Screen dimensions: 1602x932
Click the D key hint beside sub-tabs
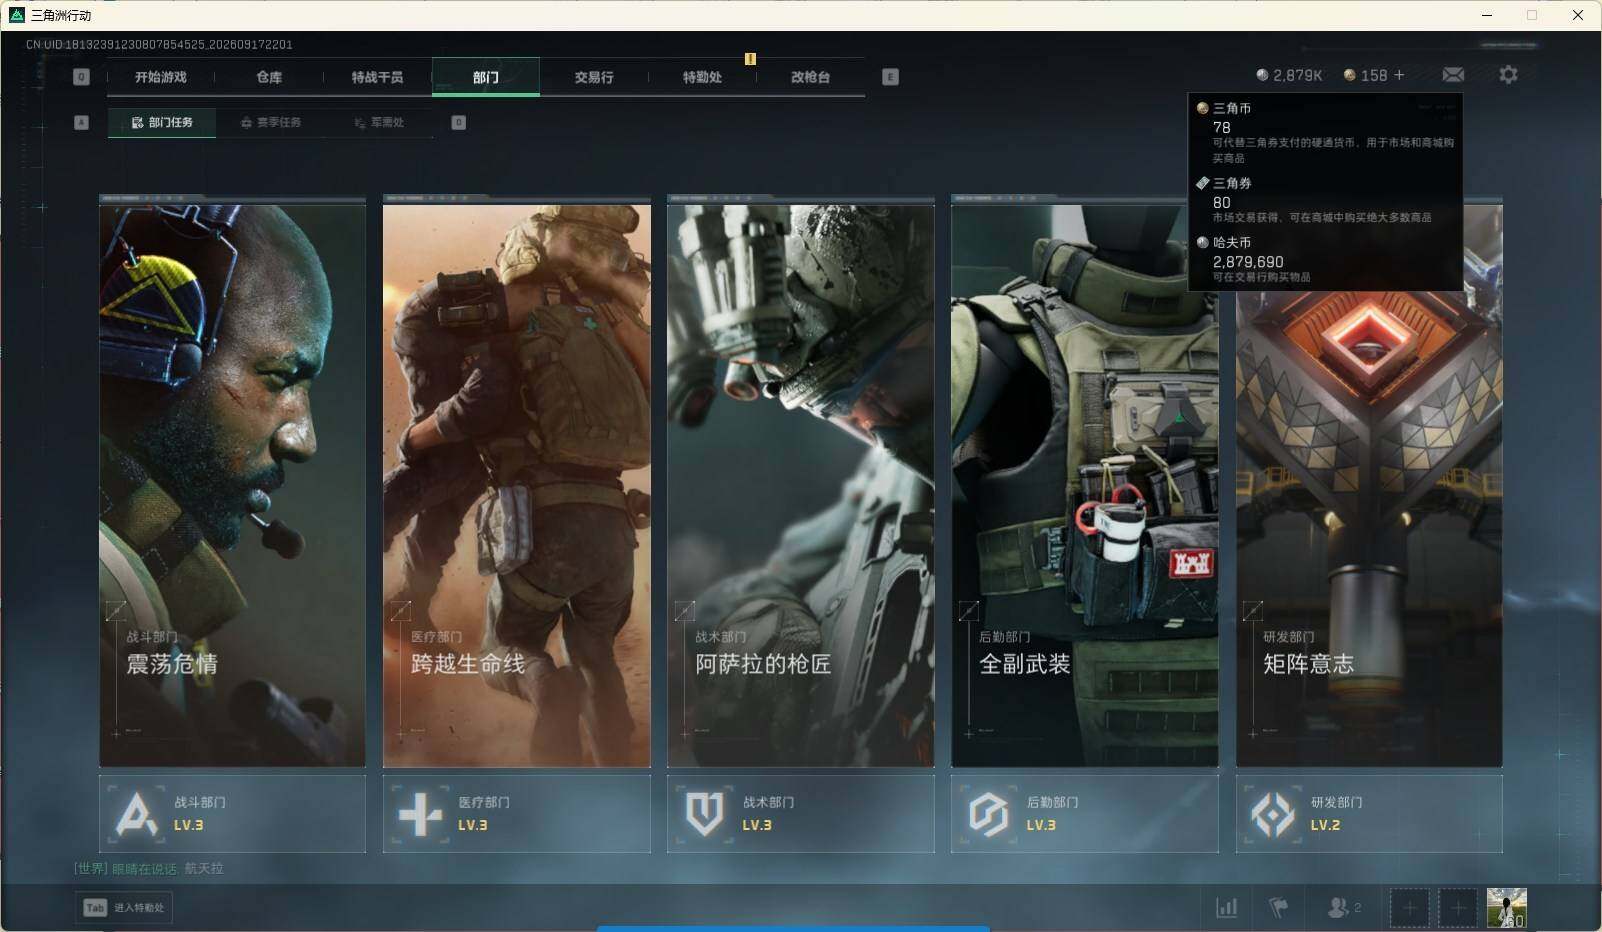pos(458,122)
